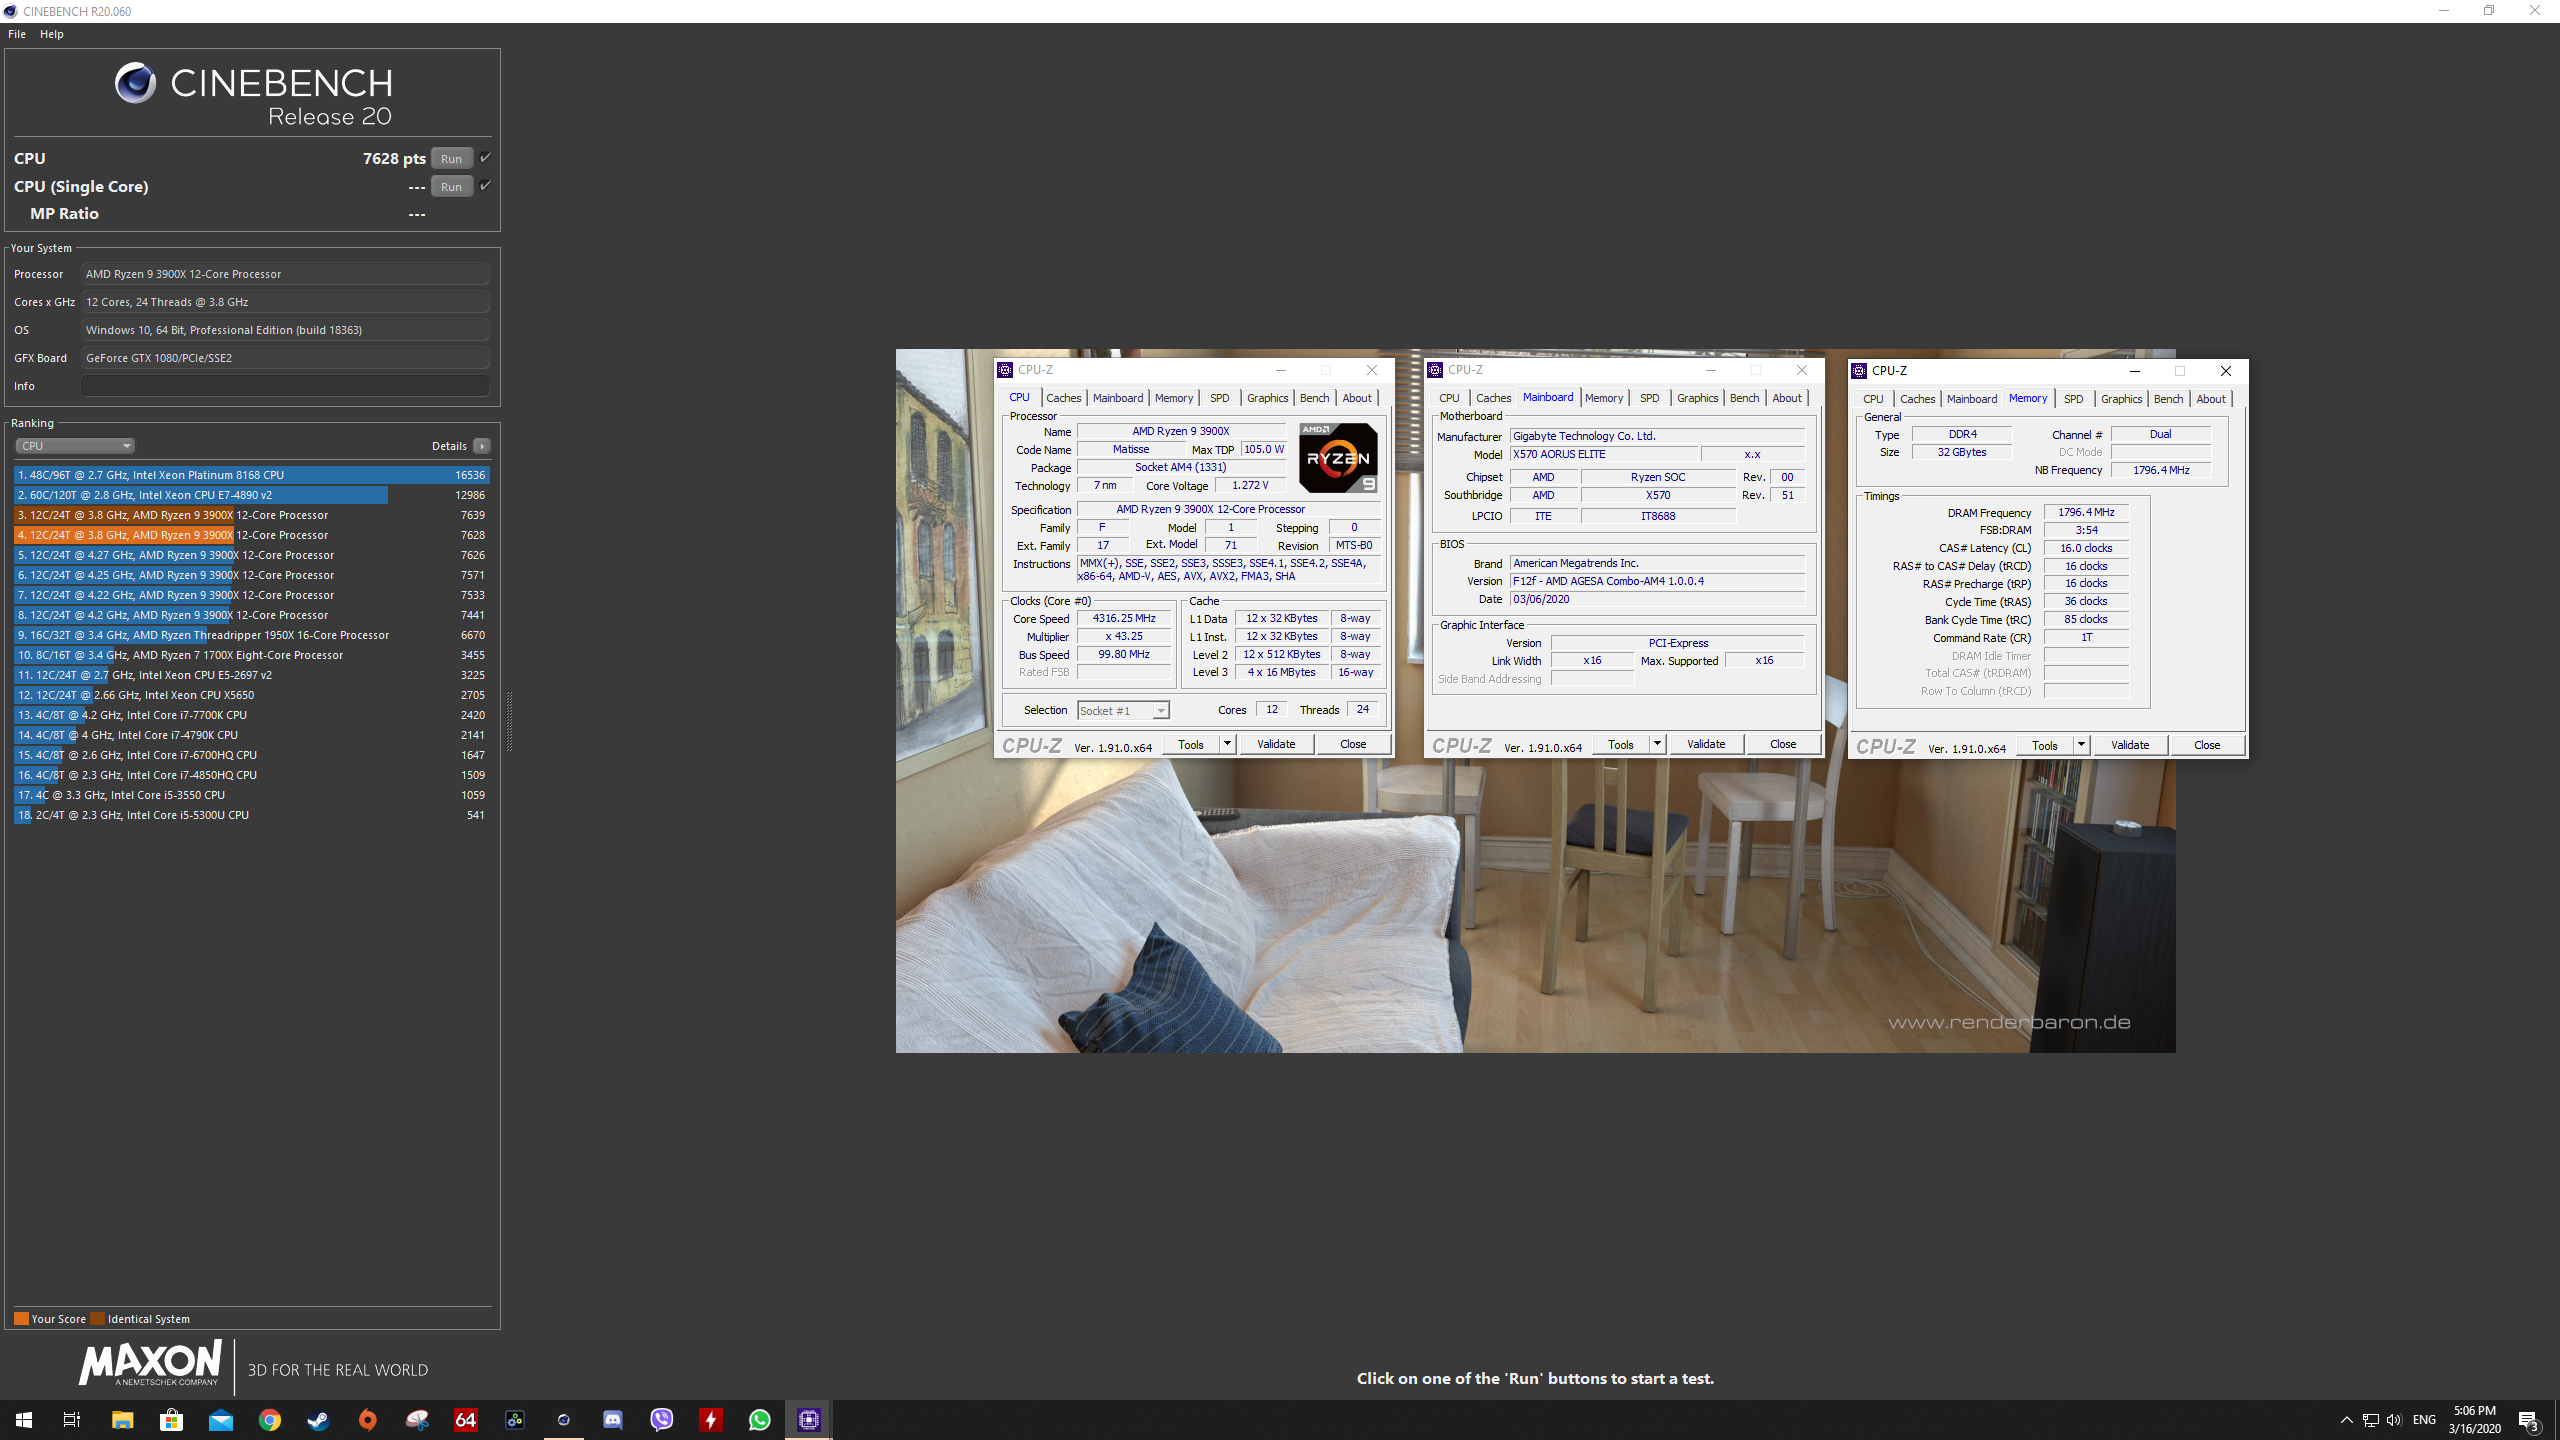Switch to SPD tab in Memory CPU-Z window

point(2073,399)
